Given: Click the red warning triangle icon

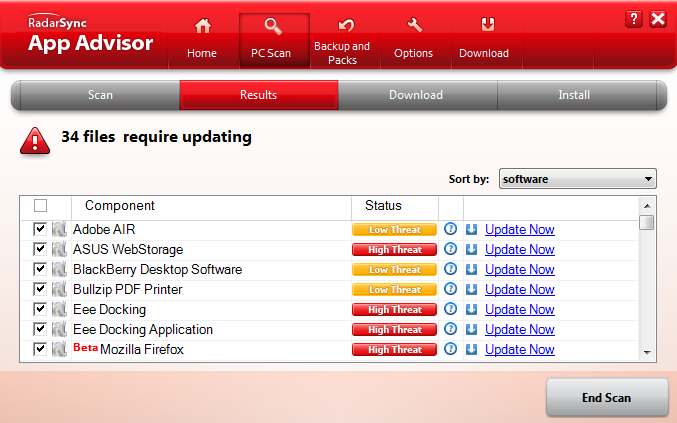Looking at the screenshot, I should 34,141.
